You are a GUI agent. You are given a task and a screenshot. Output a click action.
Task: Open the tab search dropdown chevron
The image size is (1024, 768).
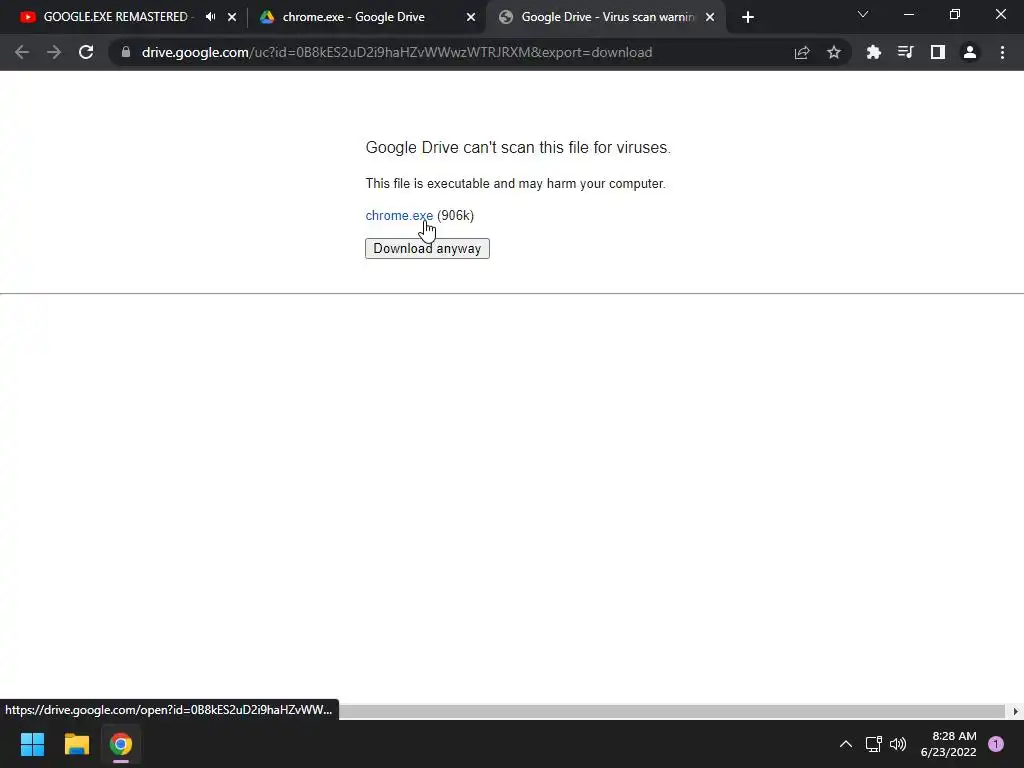863,14
